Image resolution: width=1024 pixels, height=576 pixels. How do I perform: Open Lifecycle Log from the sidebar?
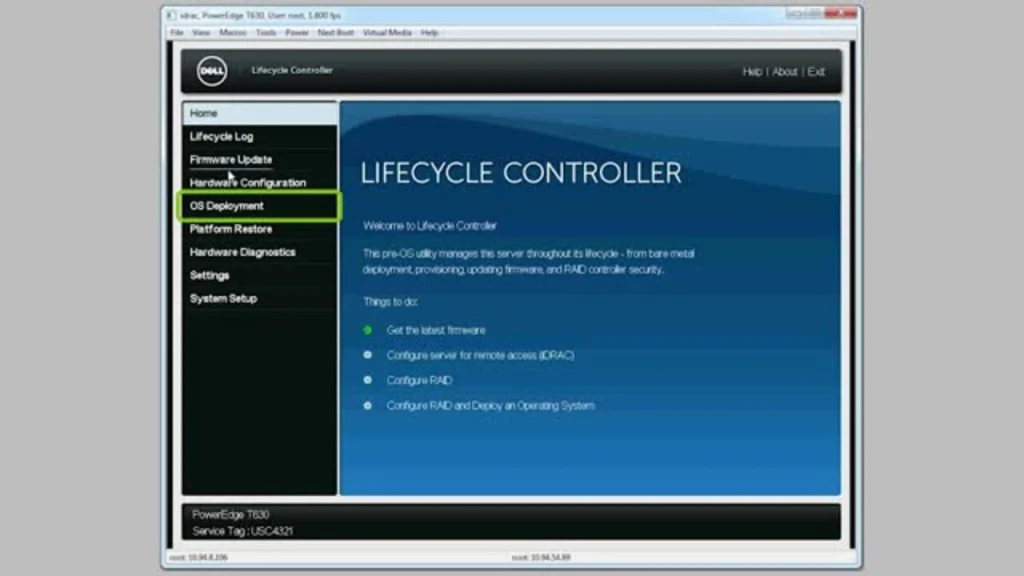pyautogui.click(x=222, y=136)
